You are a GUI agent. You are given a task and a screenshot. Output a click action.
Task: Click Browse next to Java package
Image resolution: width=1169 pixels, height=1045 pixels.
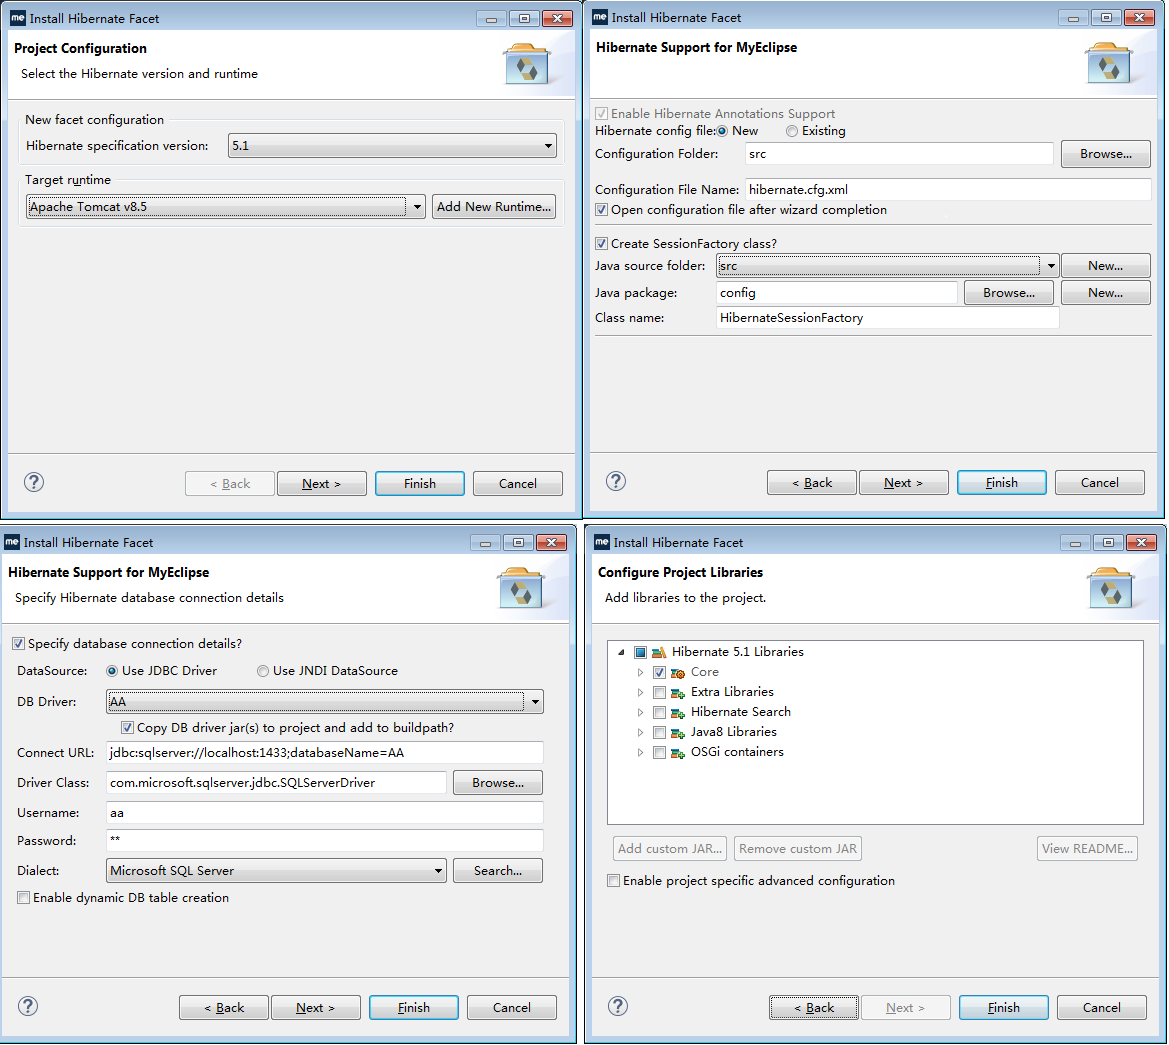click(x=1008, y=293)
